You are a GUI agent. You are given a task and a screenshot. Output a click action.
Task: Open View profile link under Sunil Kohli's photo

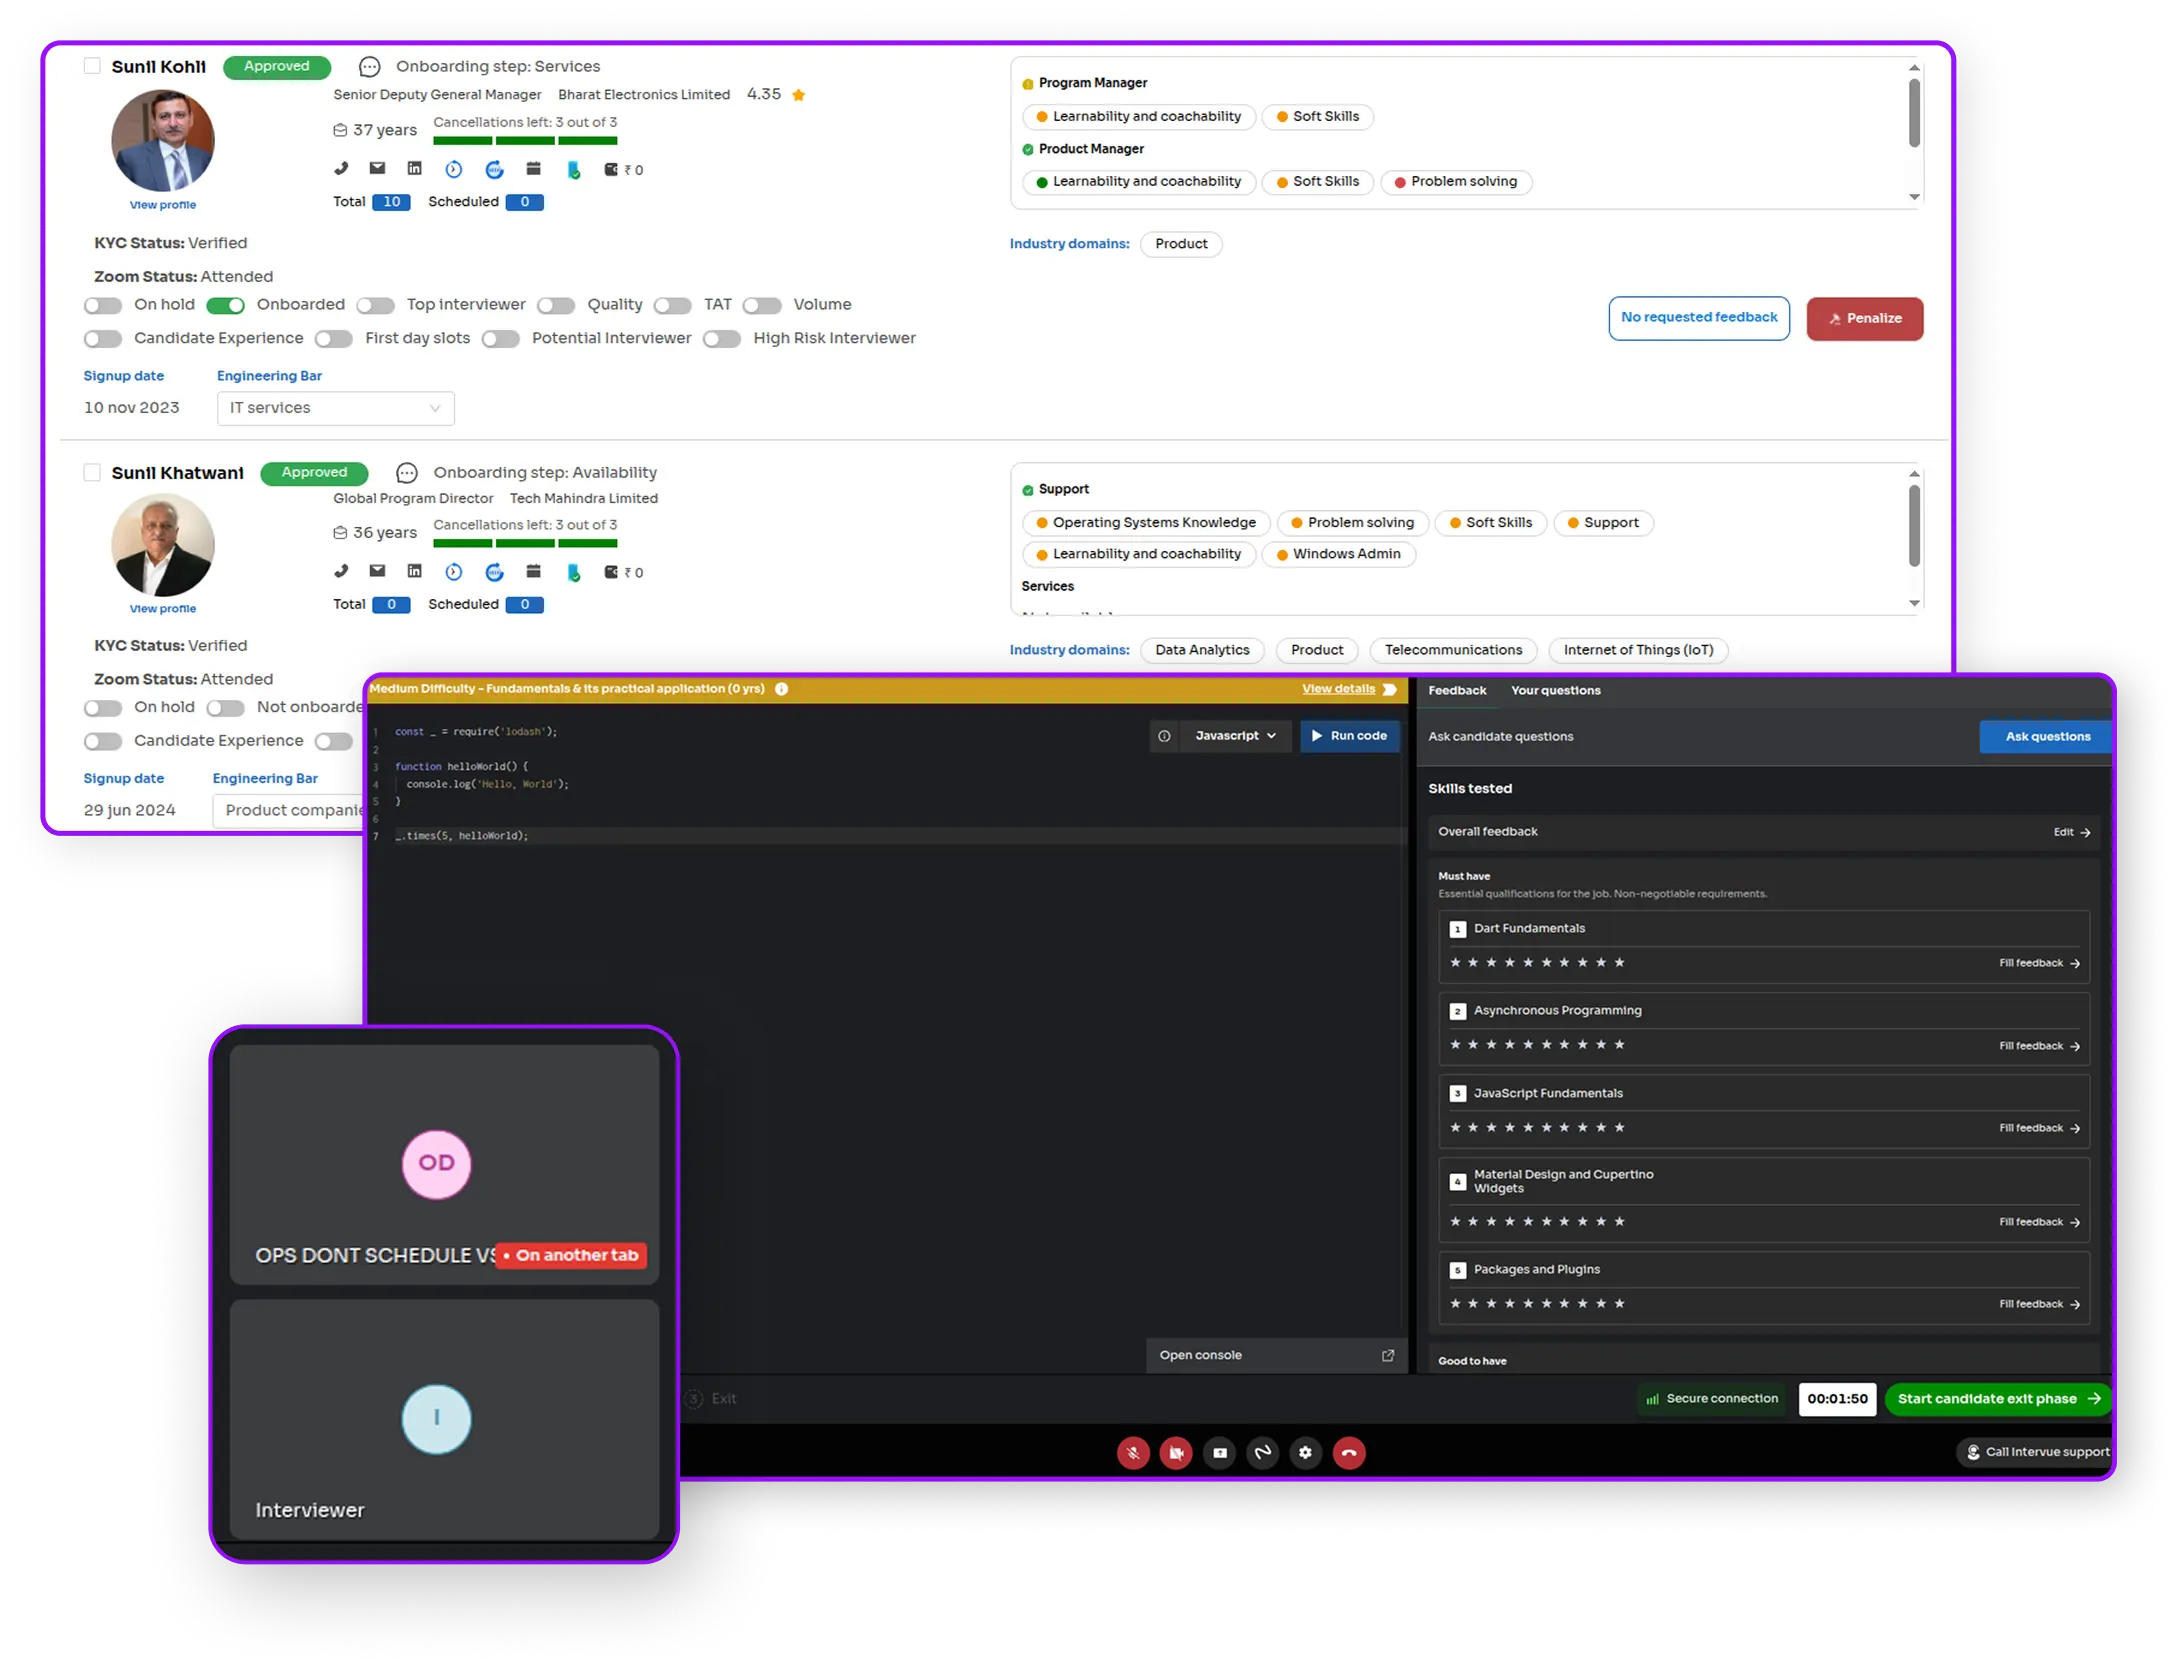(x=163, y=205)
